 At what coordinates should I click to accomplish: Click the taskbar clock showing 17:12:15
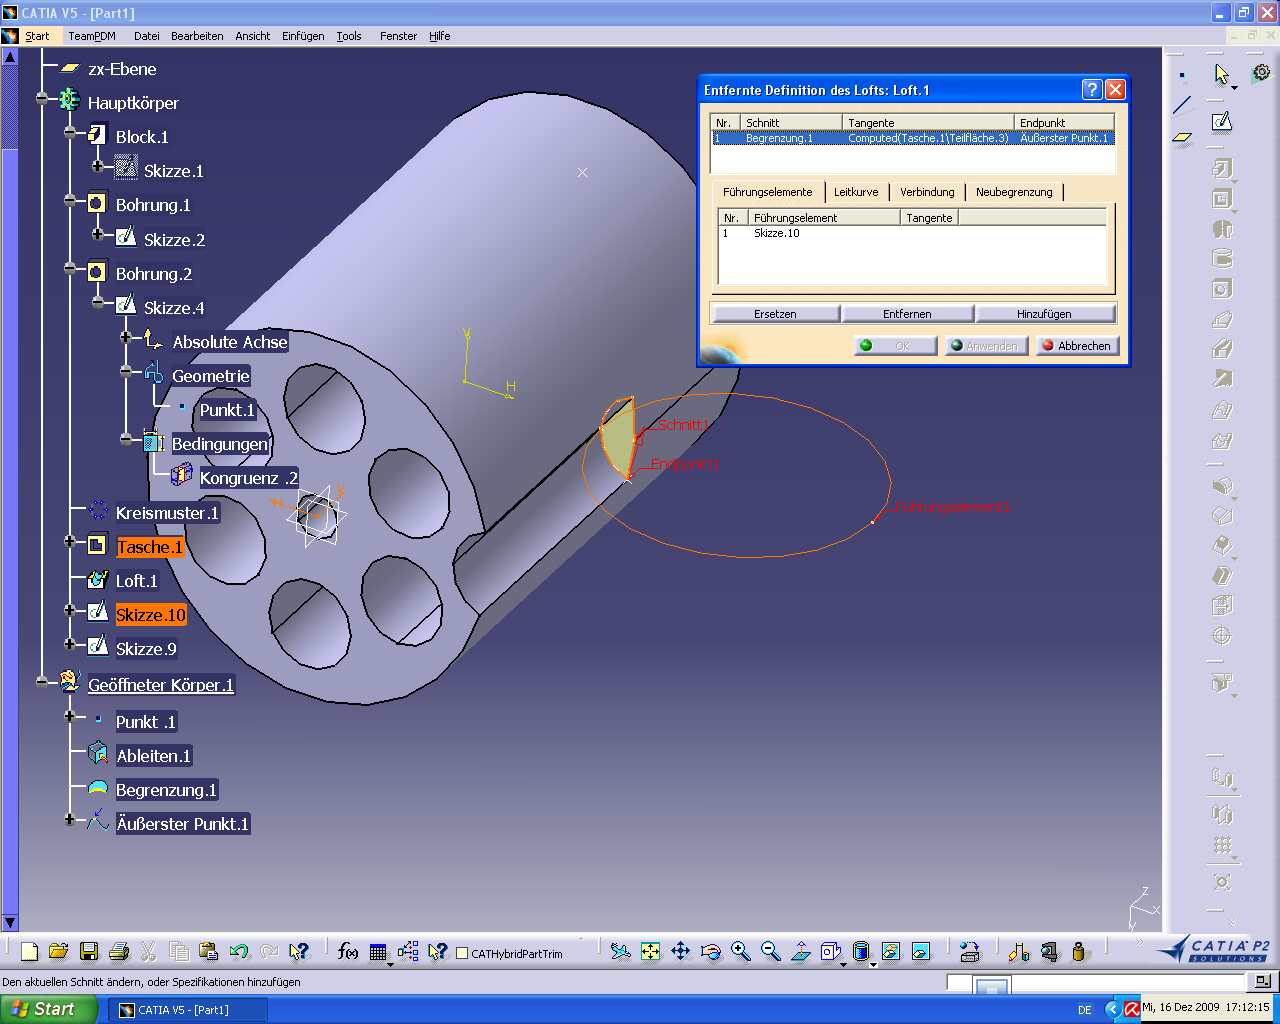click(x=1206, y=1007)
